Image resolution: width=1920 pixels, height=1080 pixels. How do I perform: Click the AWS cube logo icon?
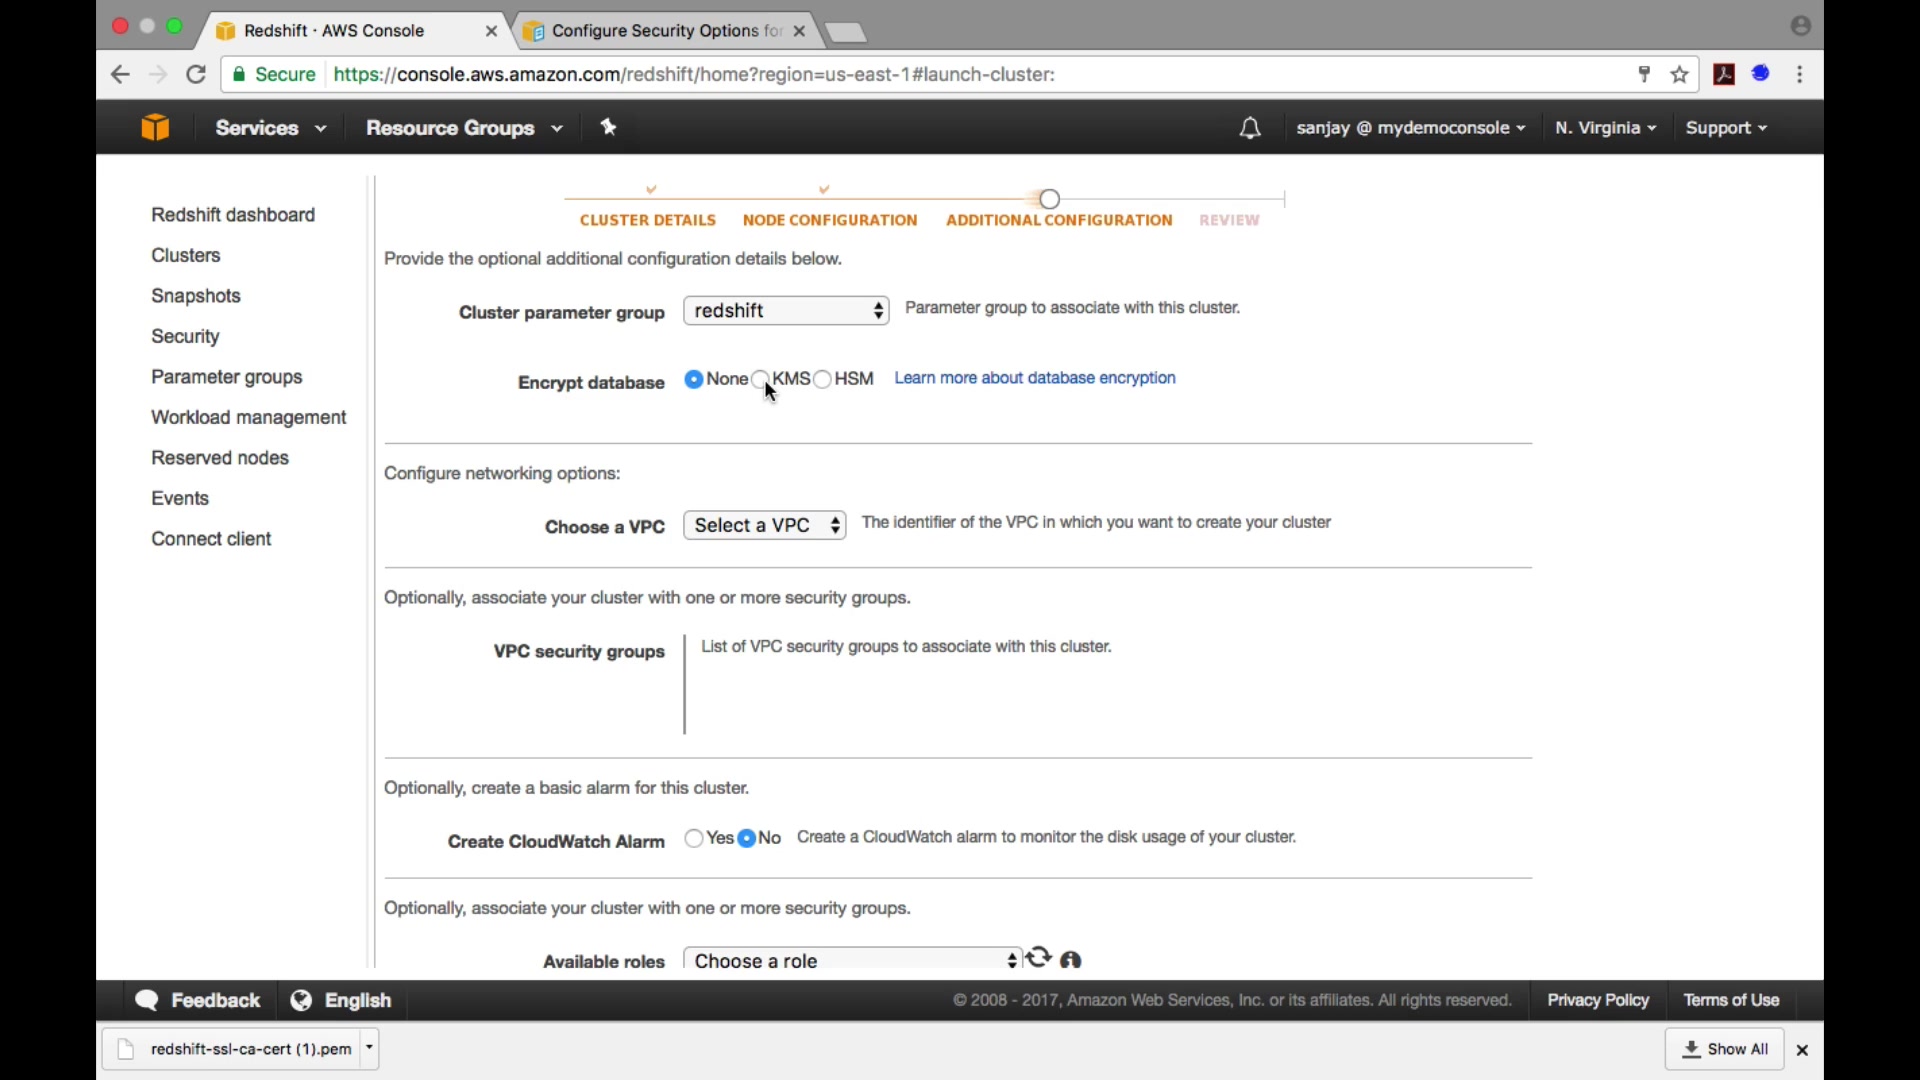(155, 128)
